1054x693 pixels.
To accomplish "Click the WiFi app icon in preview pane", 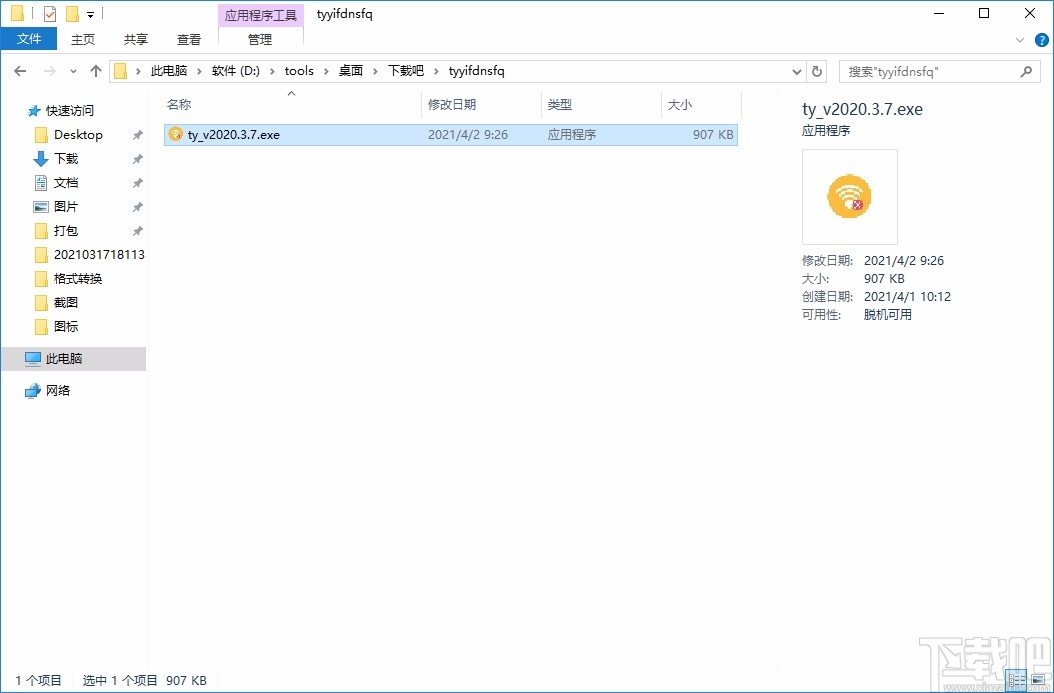I will click(x=849, y=196).
